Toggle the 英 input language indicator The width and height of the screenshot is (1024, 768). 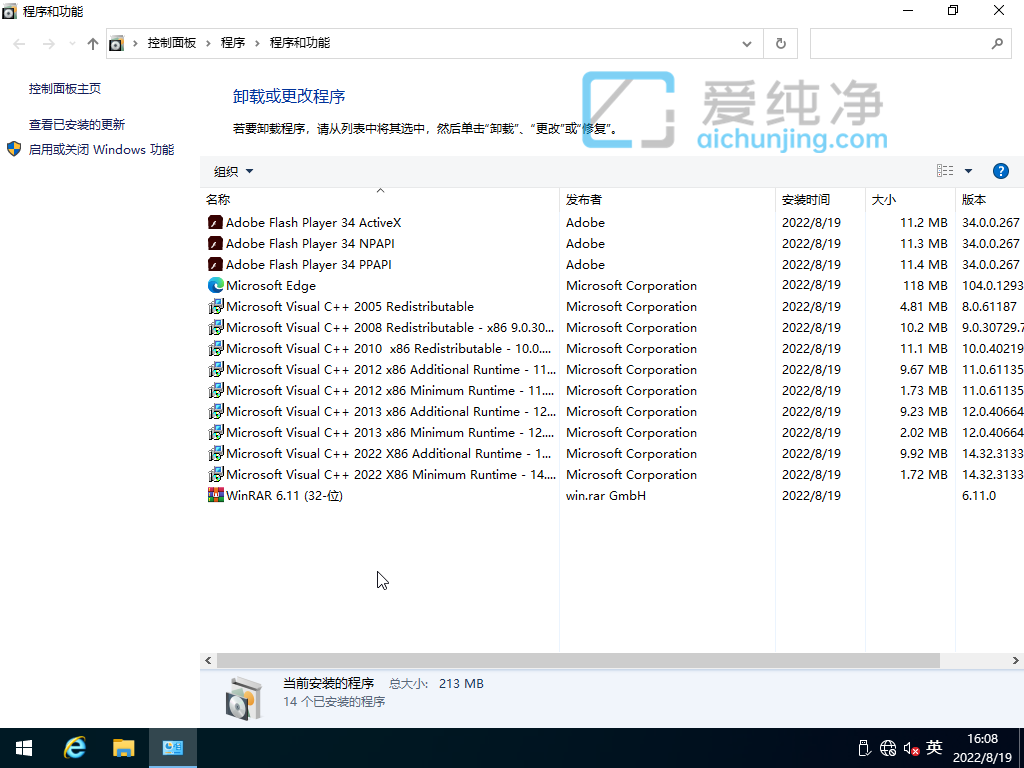[x=934, y=748]
